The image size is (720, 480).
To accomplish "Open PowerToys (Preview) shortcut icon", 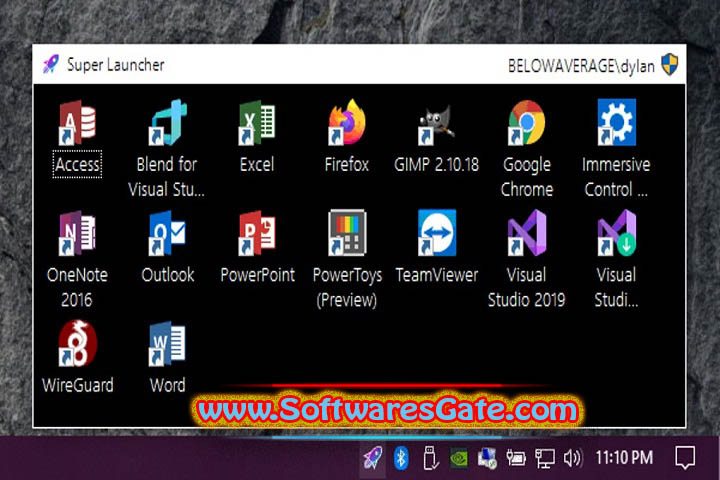I will (347, 232).
